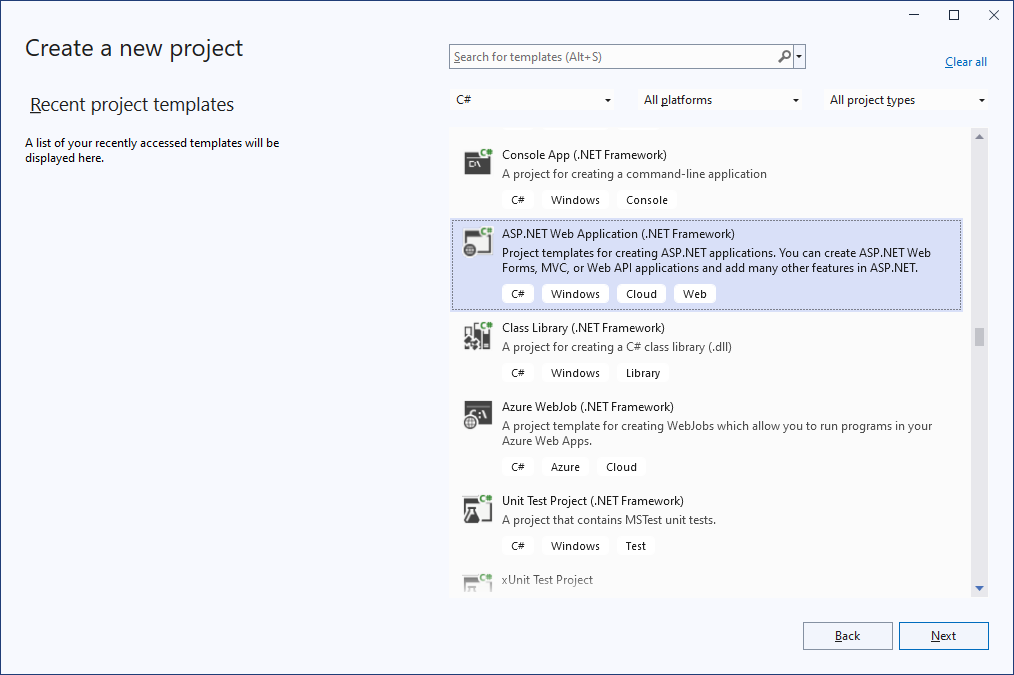
Task: Click the Console App template icon
Action: point(478,162)
